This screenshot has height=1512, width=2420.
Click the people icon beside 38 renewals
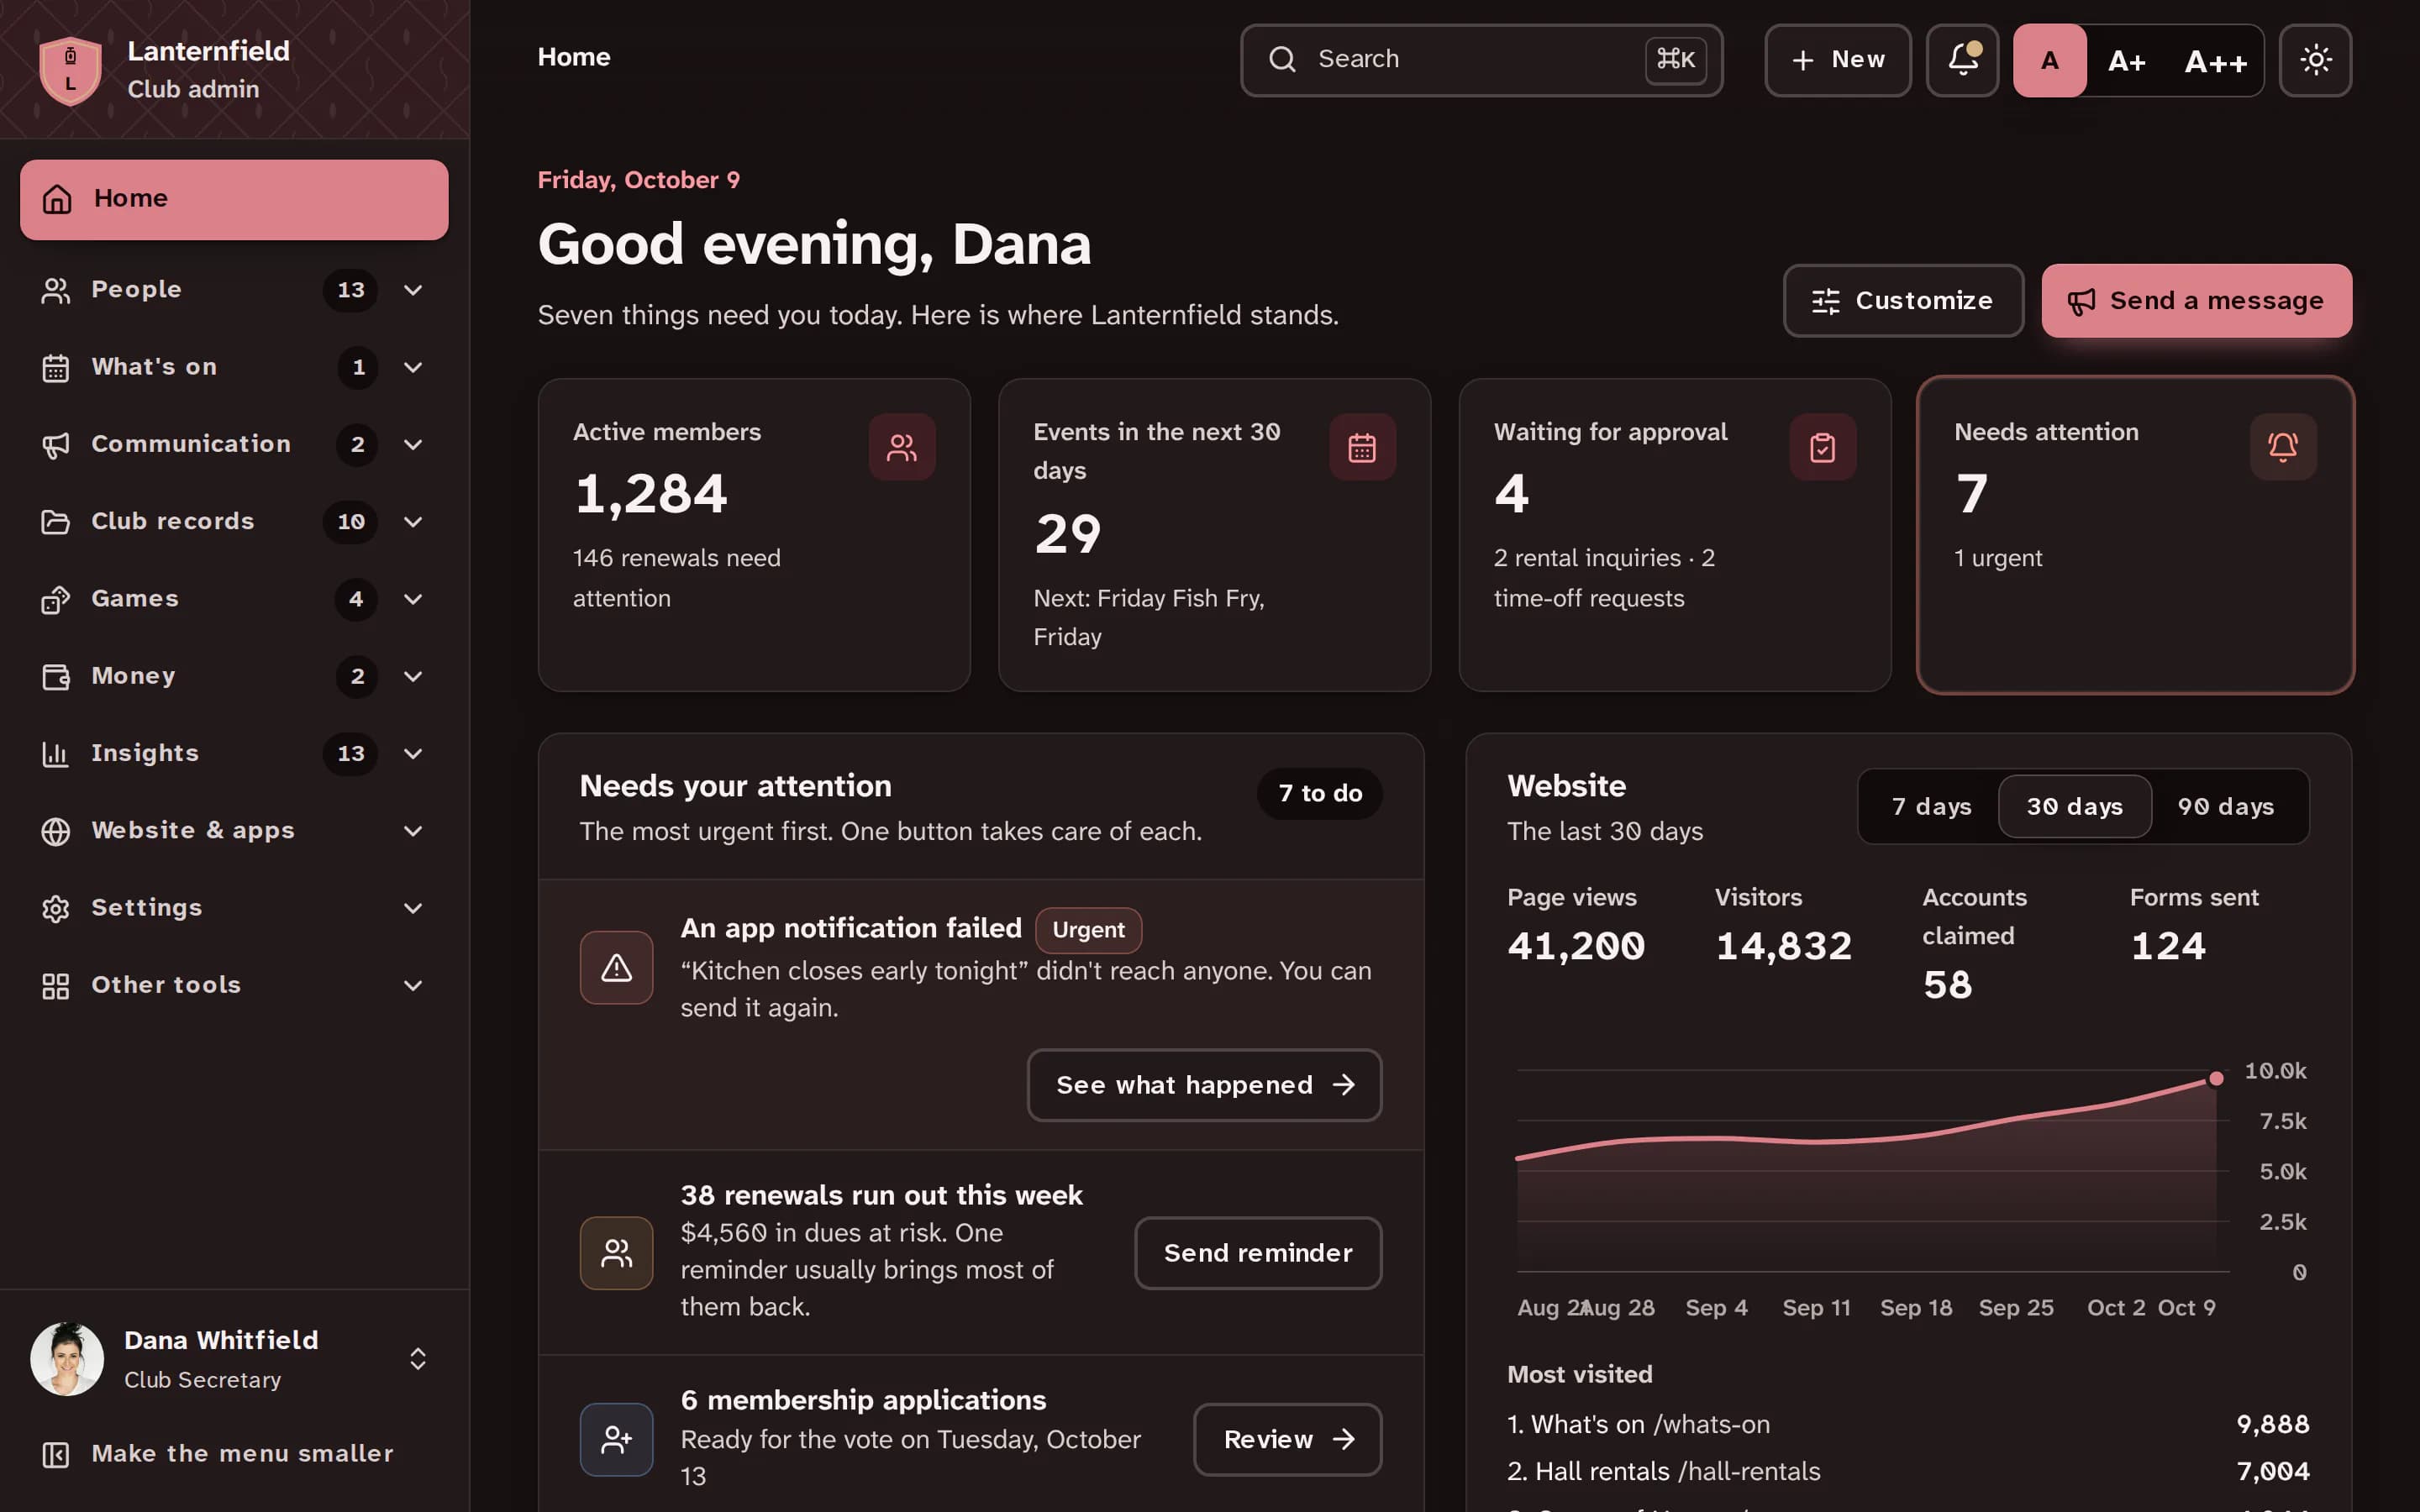coord(616,1253)
